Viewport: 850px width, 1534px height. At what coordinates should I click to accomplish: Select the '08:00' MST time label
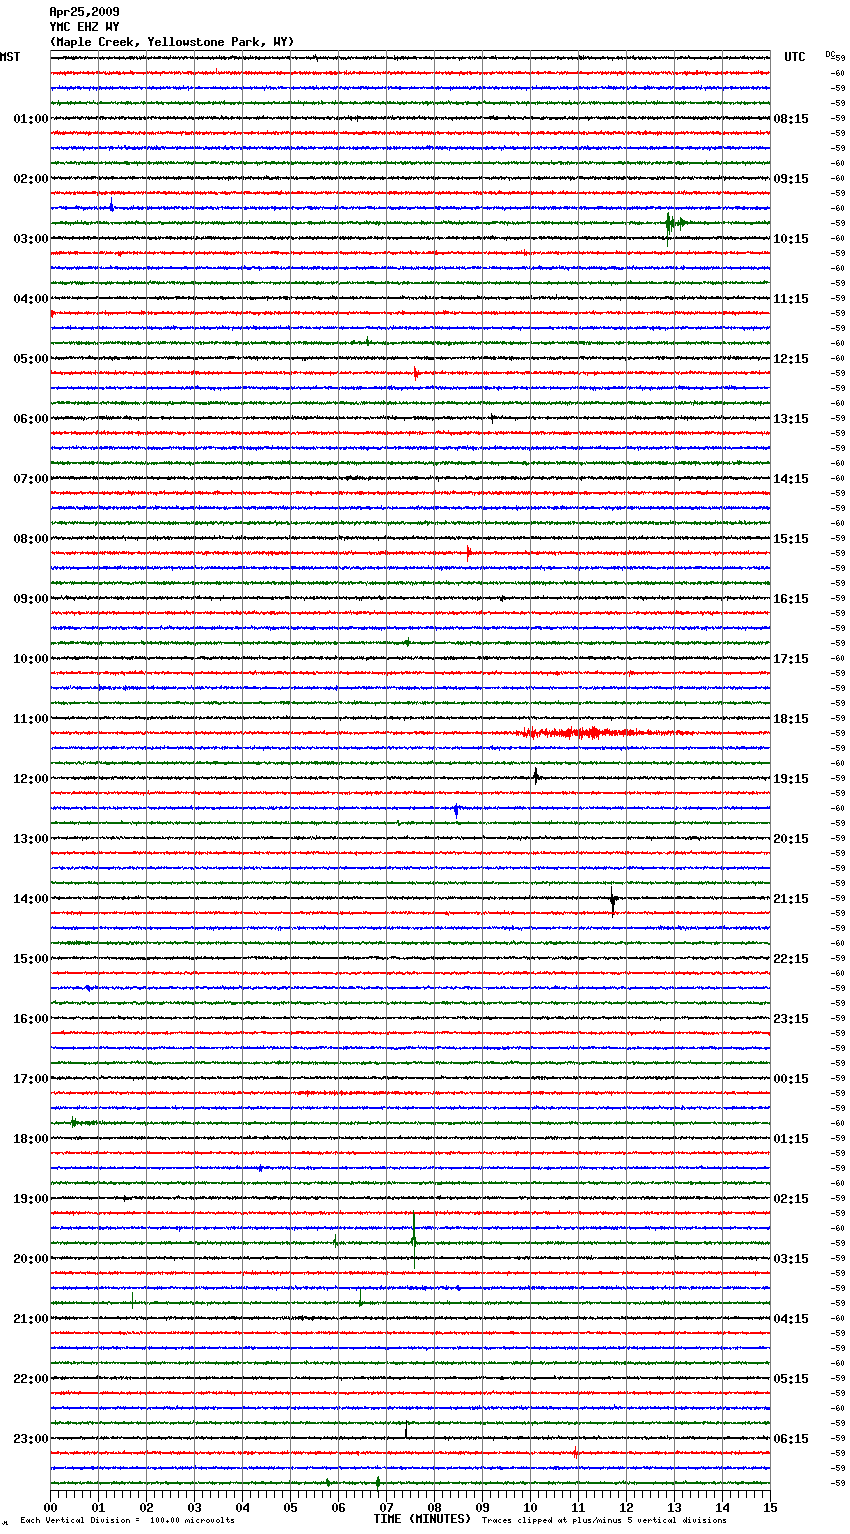pos(31,539)
